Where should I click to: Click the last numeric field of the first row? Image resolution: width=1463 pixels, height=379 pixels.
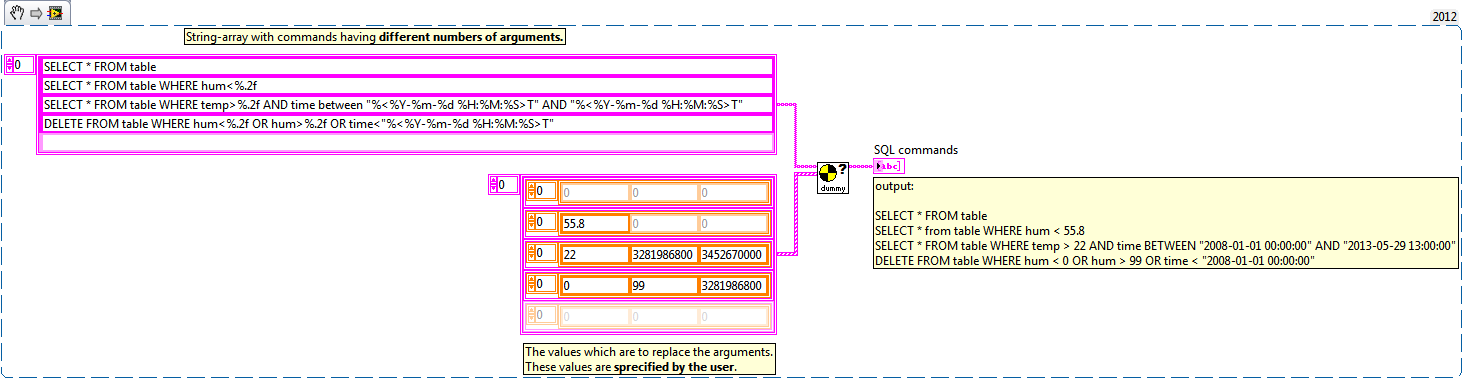point(733,192)
